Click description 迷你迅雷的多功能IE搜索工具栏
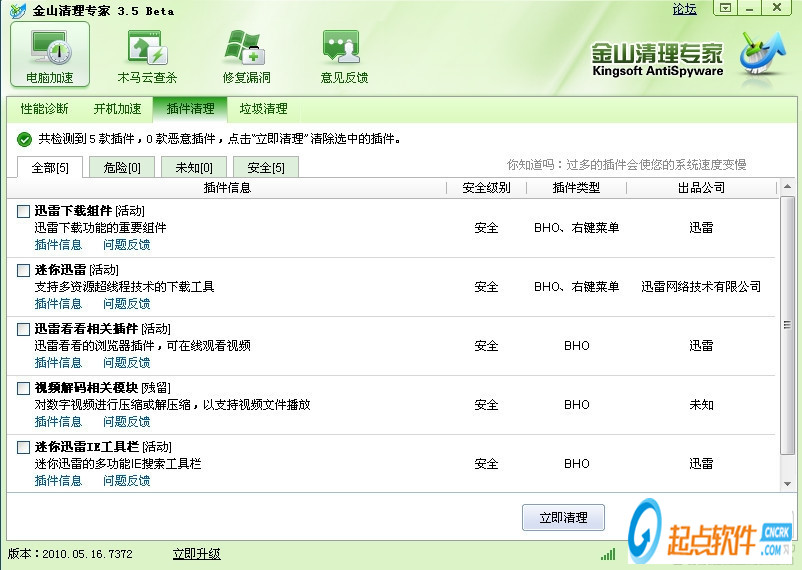 (x=118, y=464)
